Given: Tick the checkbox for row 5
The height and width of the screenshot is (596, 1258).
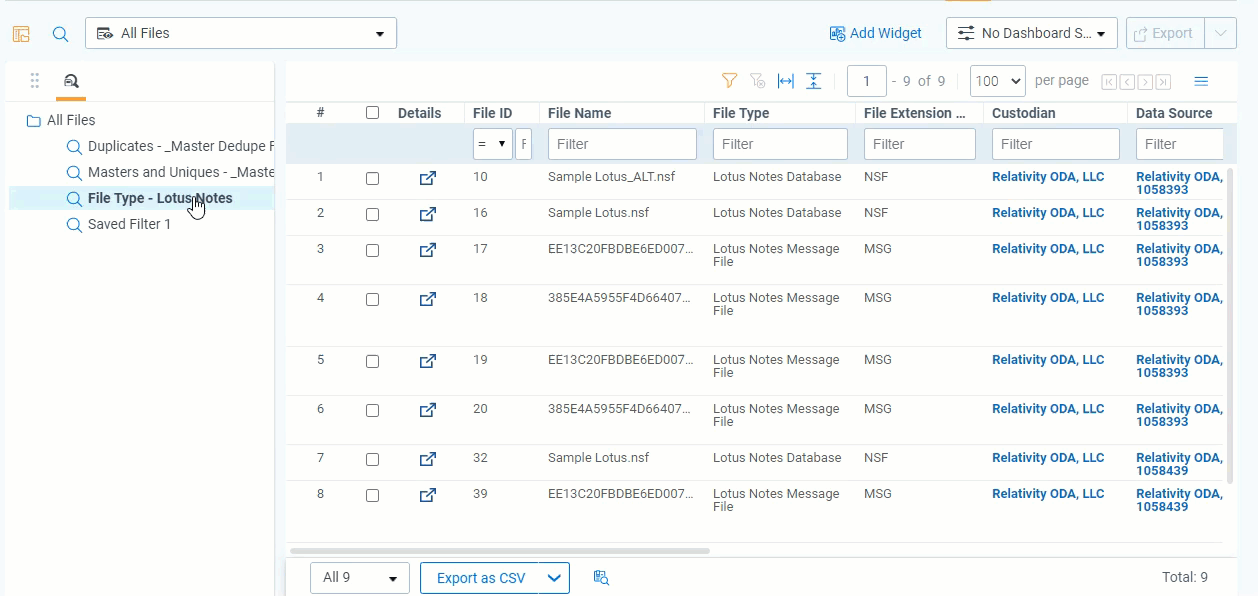Looking at the screenshot, I should tap(373, 362).
